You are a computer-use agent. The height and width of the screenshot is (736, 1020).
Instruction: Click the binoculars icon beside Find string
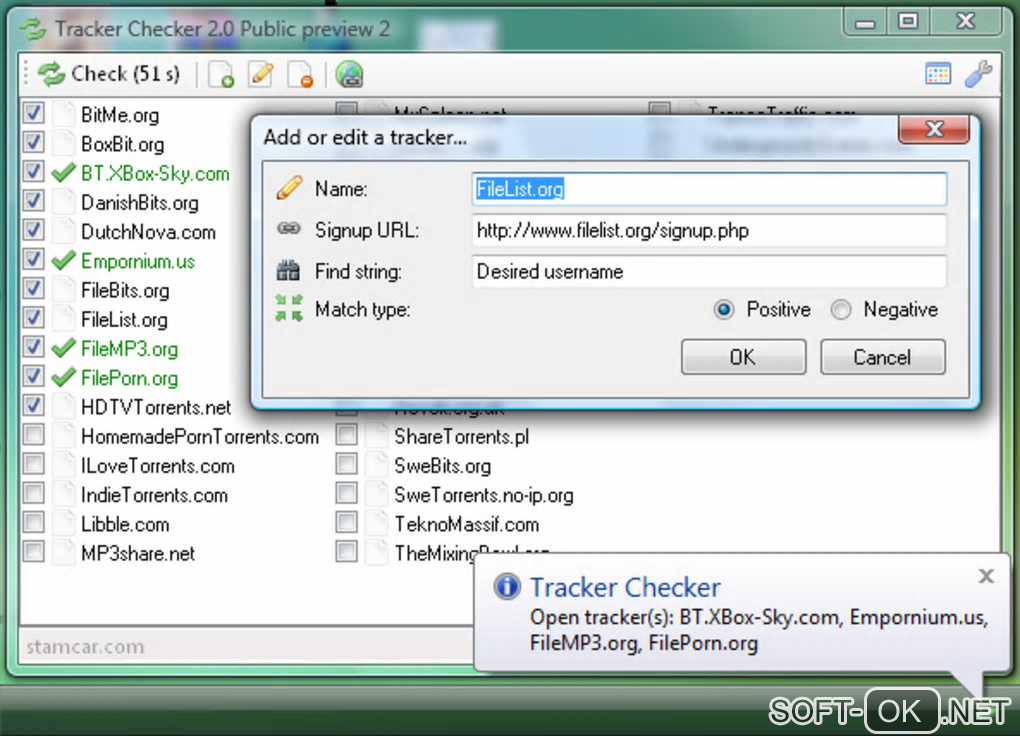tap(288, 270)
